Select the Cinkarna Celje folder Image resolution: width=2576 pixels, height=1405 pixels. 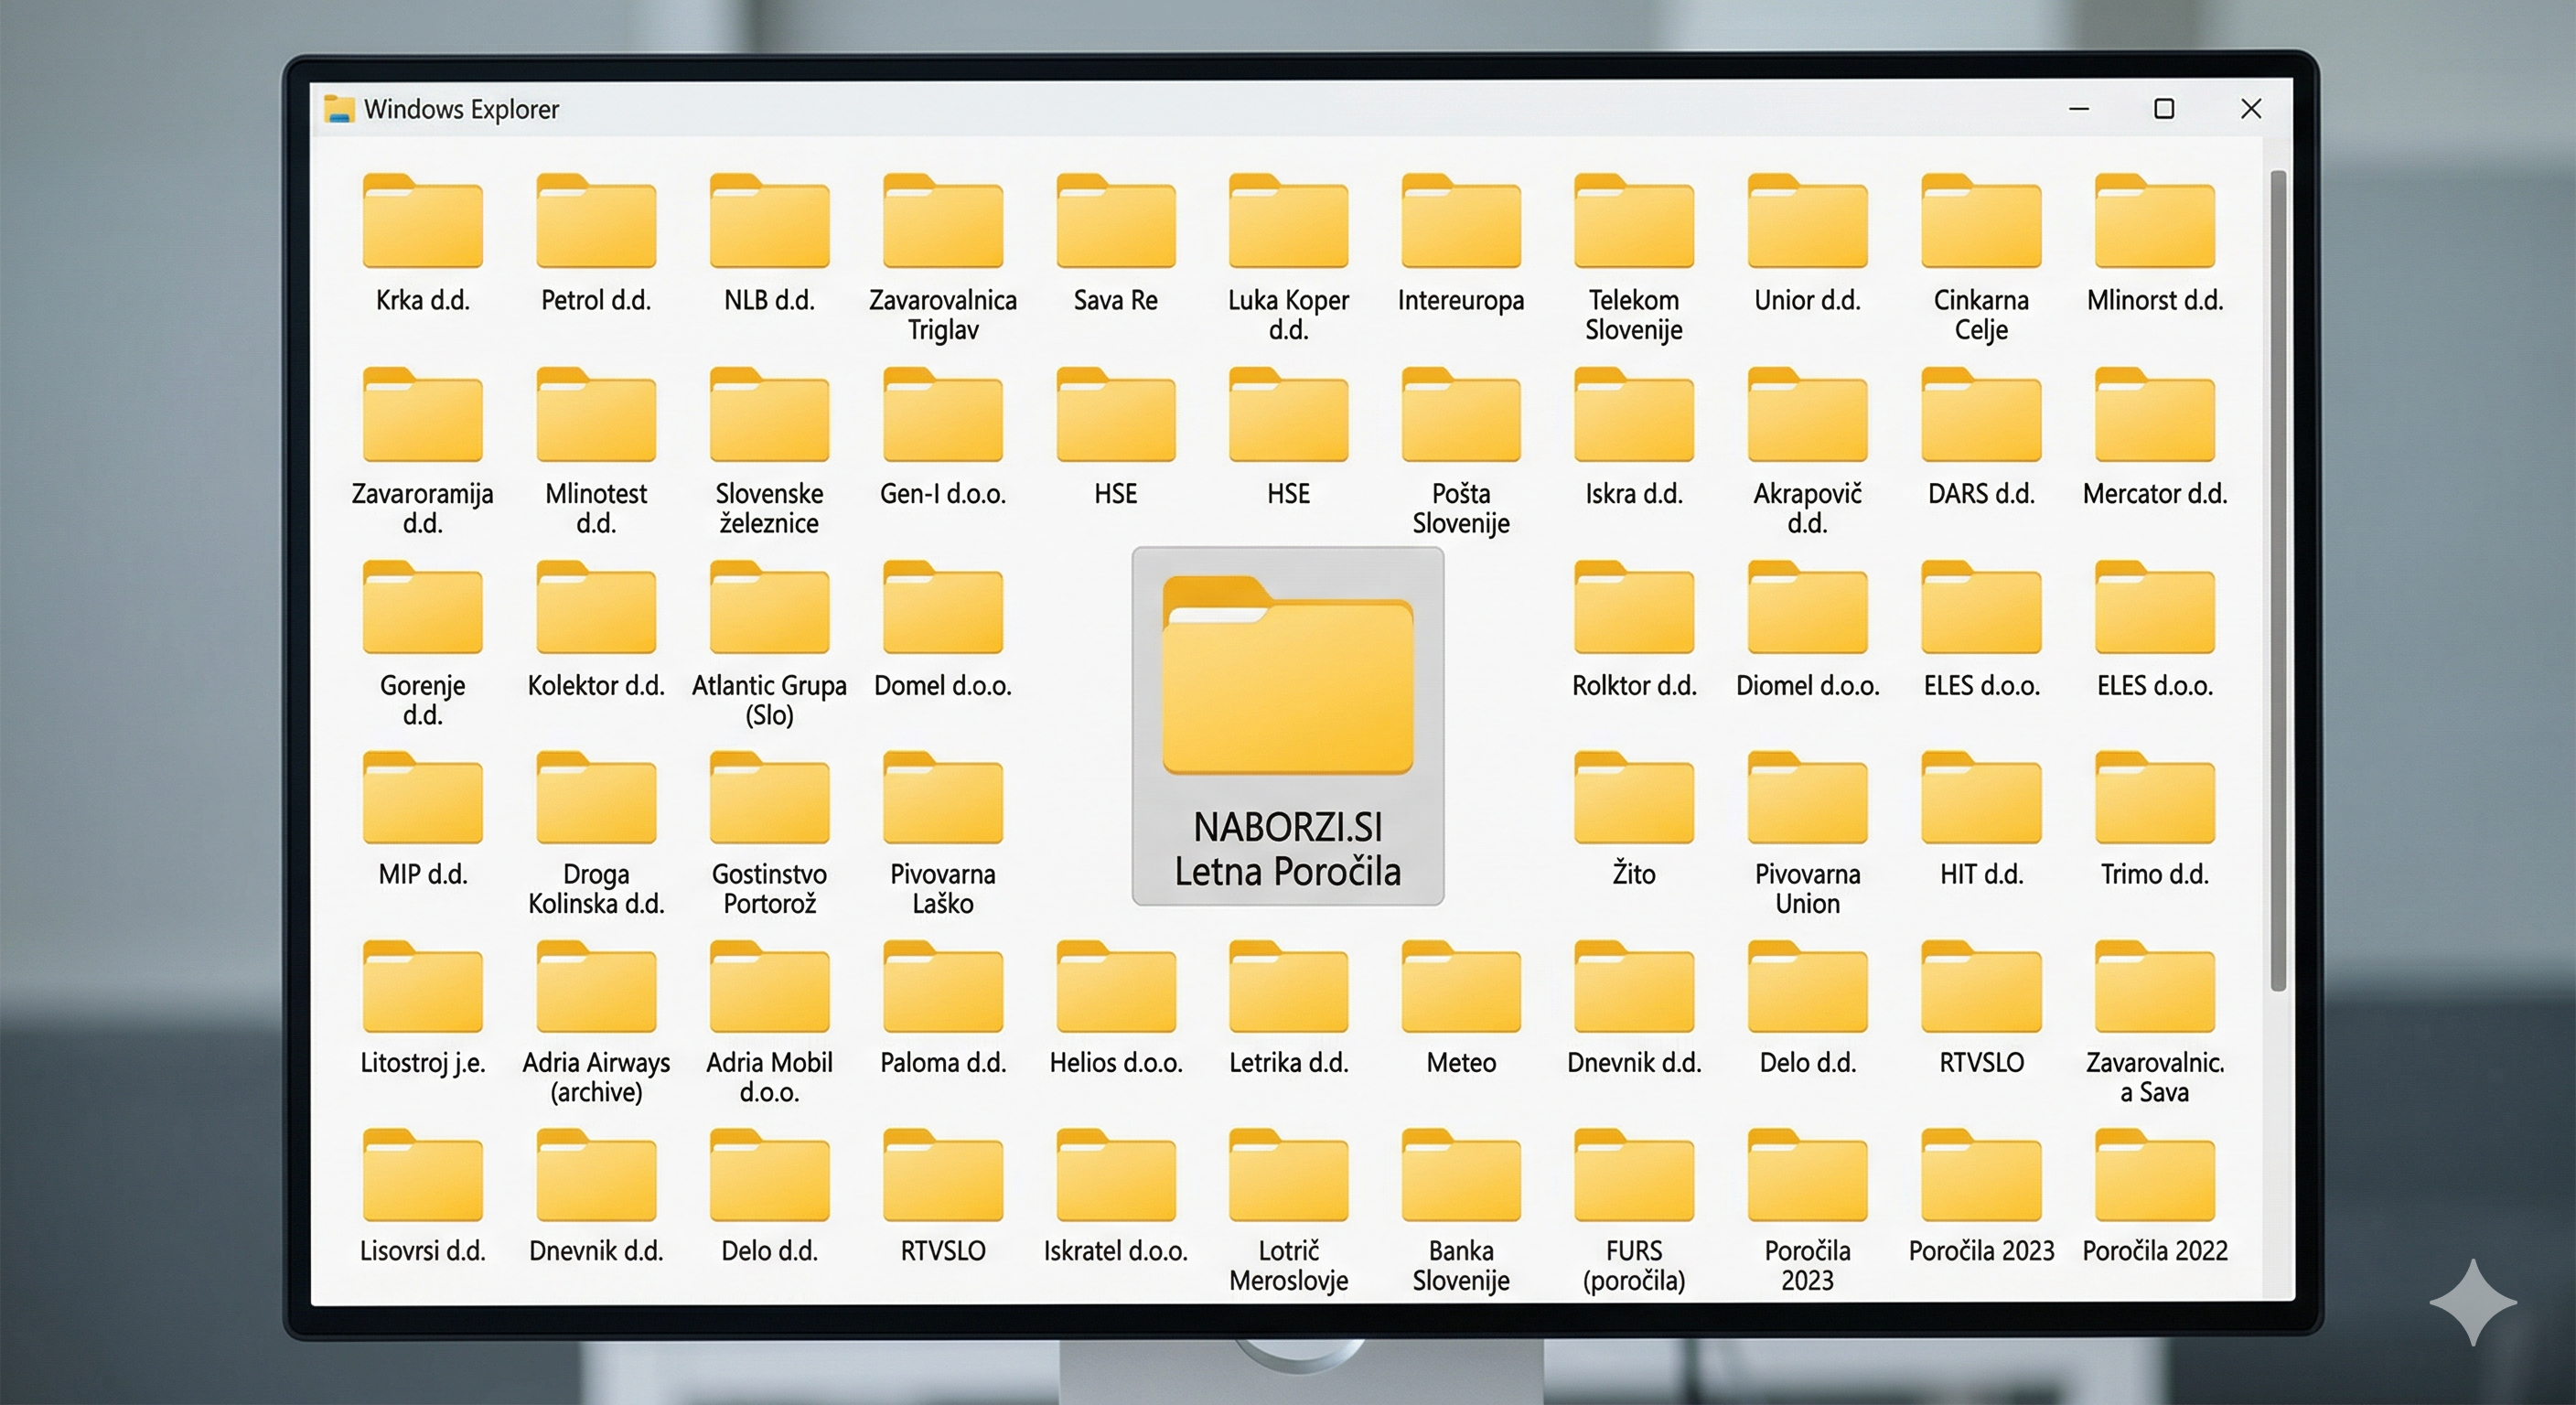coord(1980,222)
